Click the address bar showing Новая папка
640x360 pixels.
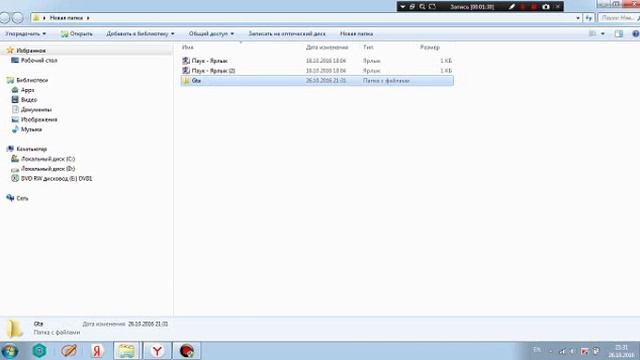coord(306,18)
